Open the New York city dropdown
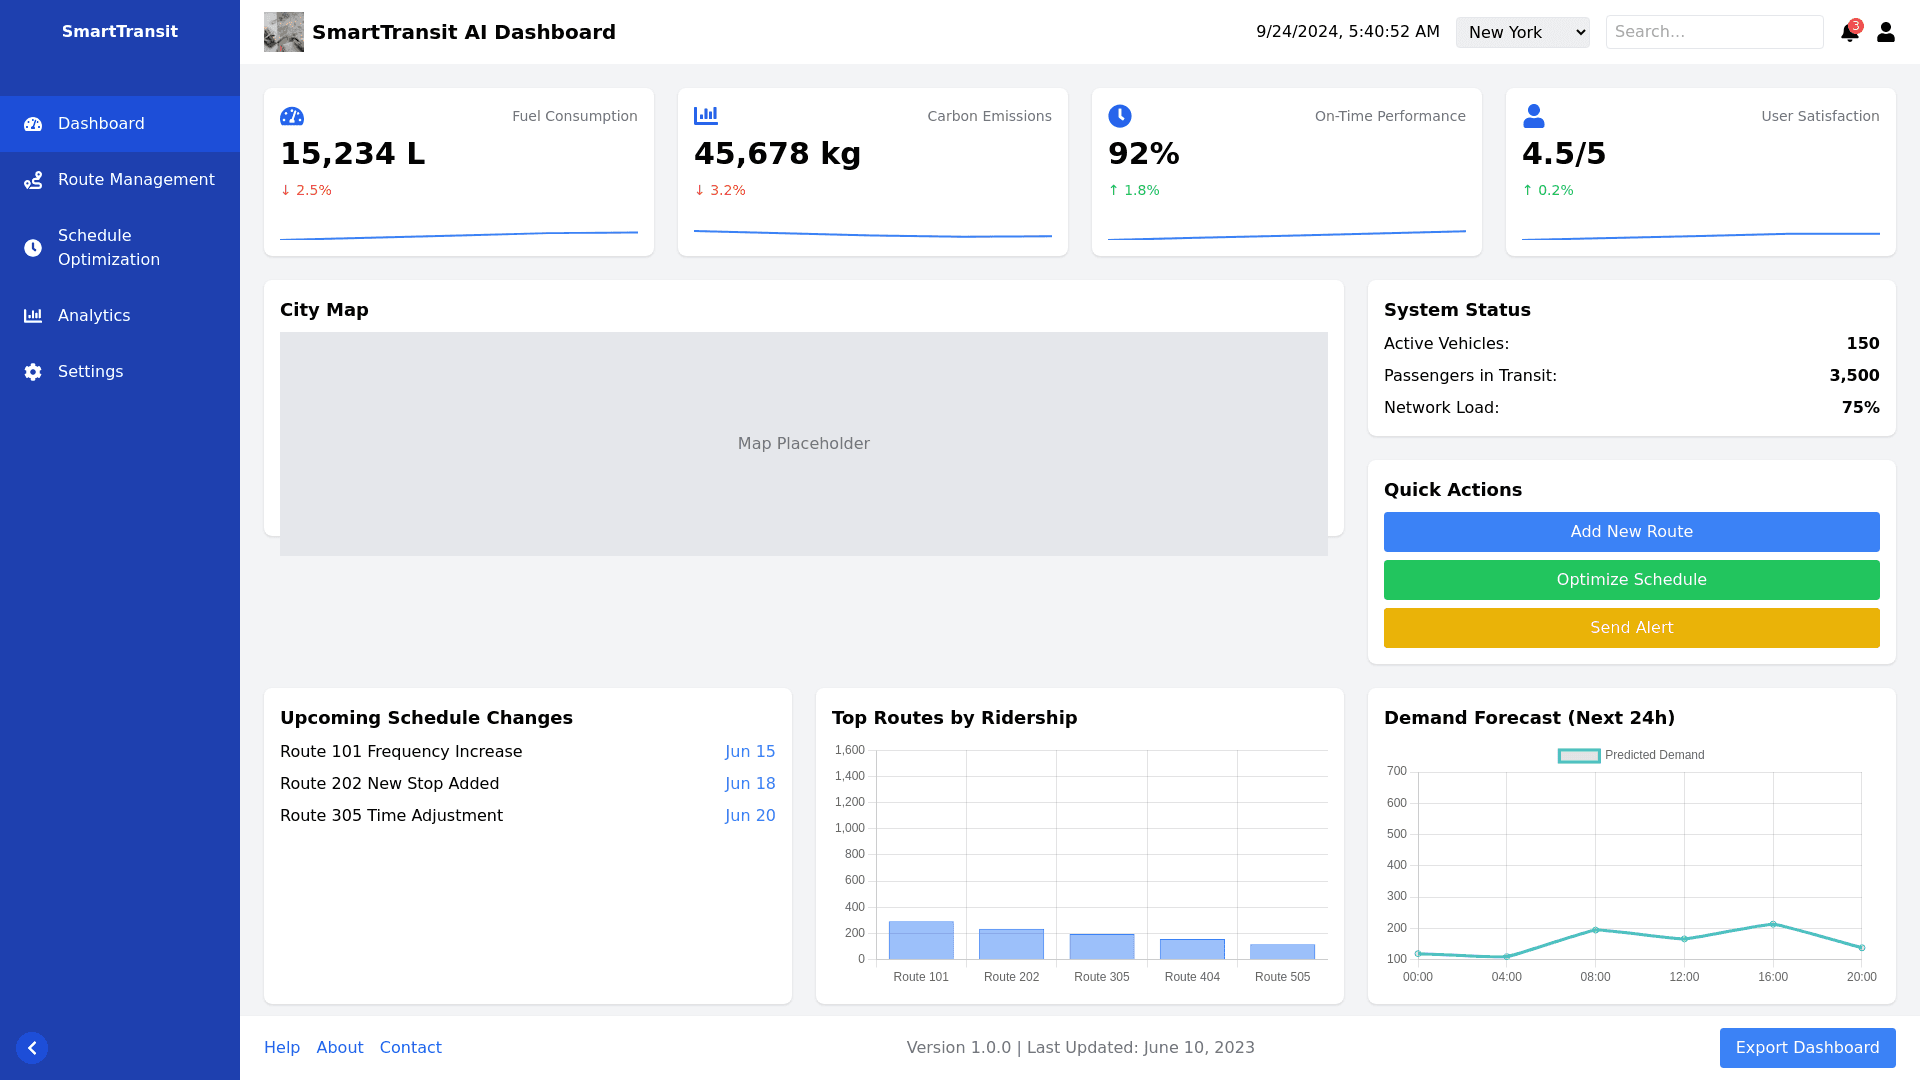Viewport: 1920px width, 1080px height. click(x=1522, y=32)
